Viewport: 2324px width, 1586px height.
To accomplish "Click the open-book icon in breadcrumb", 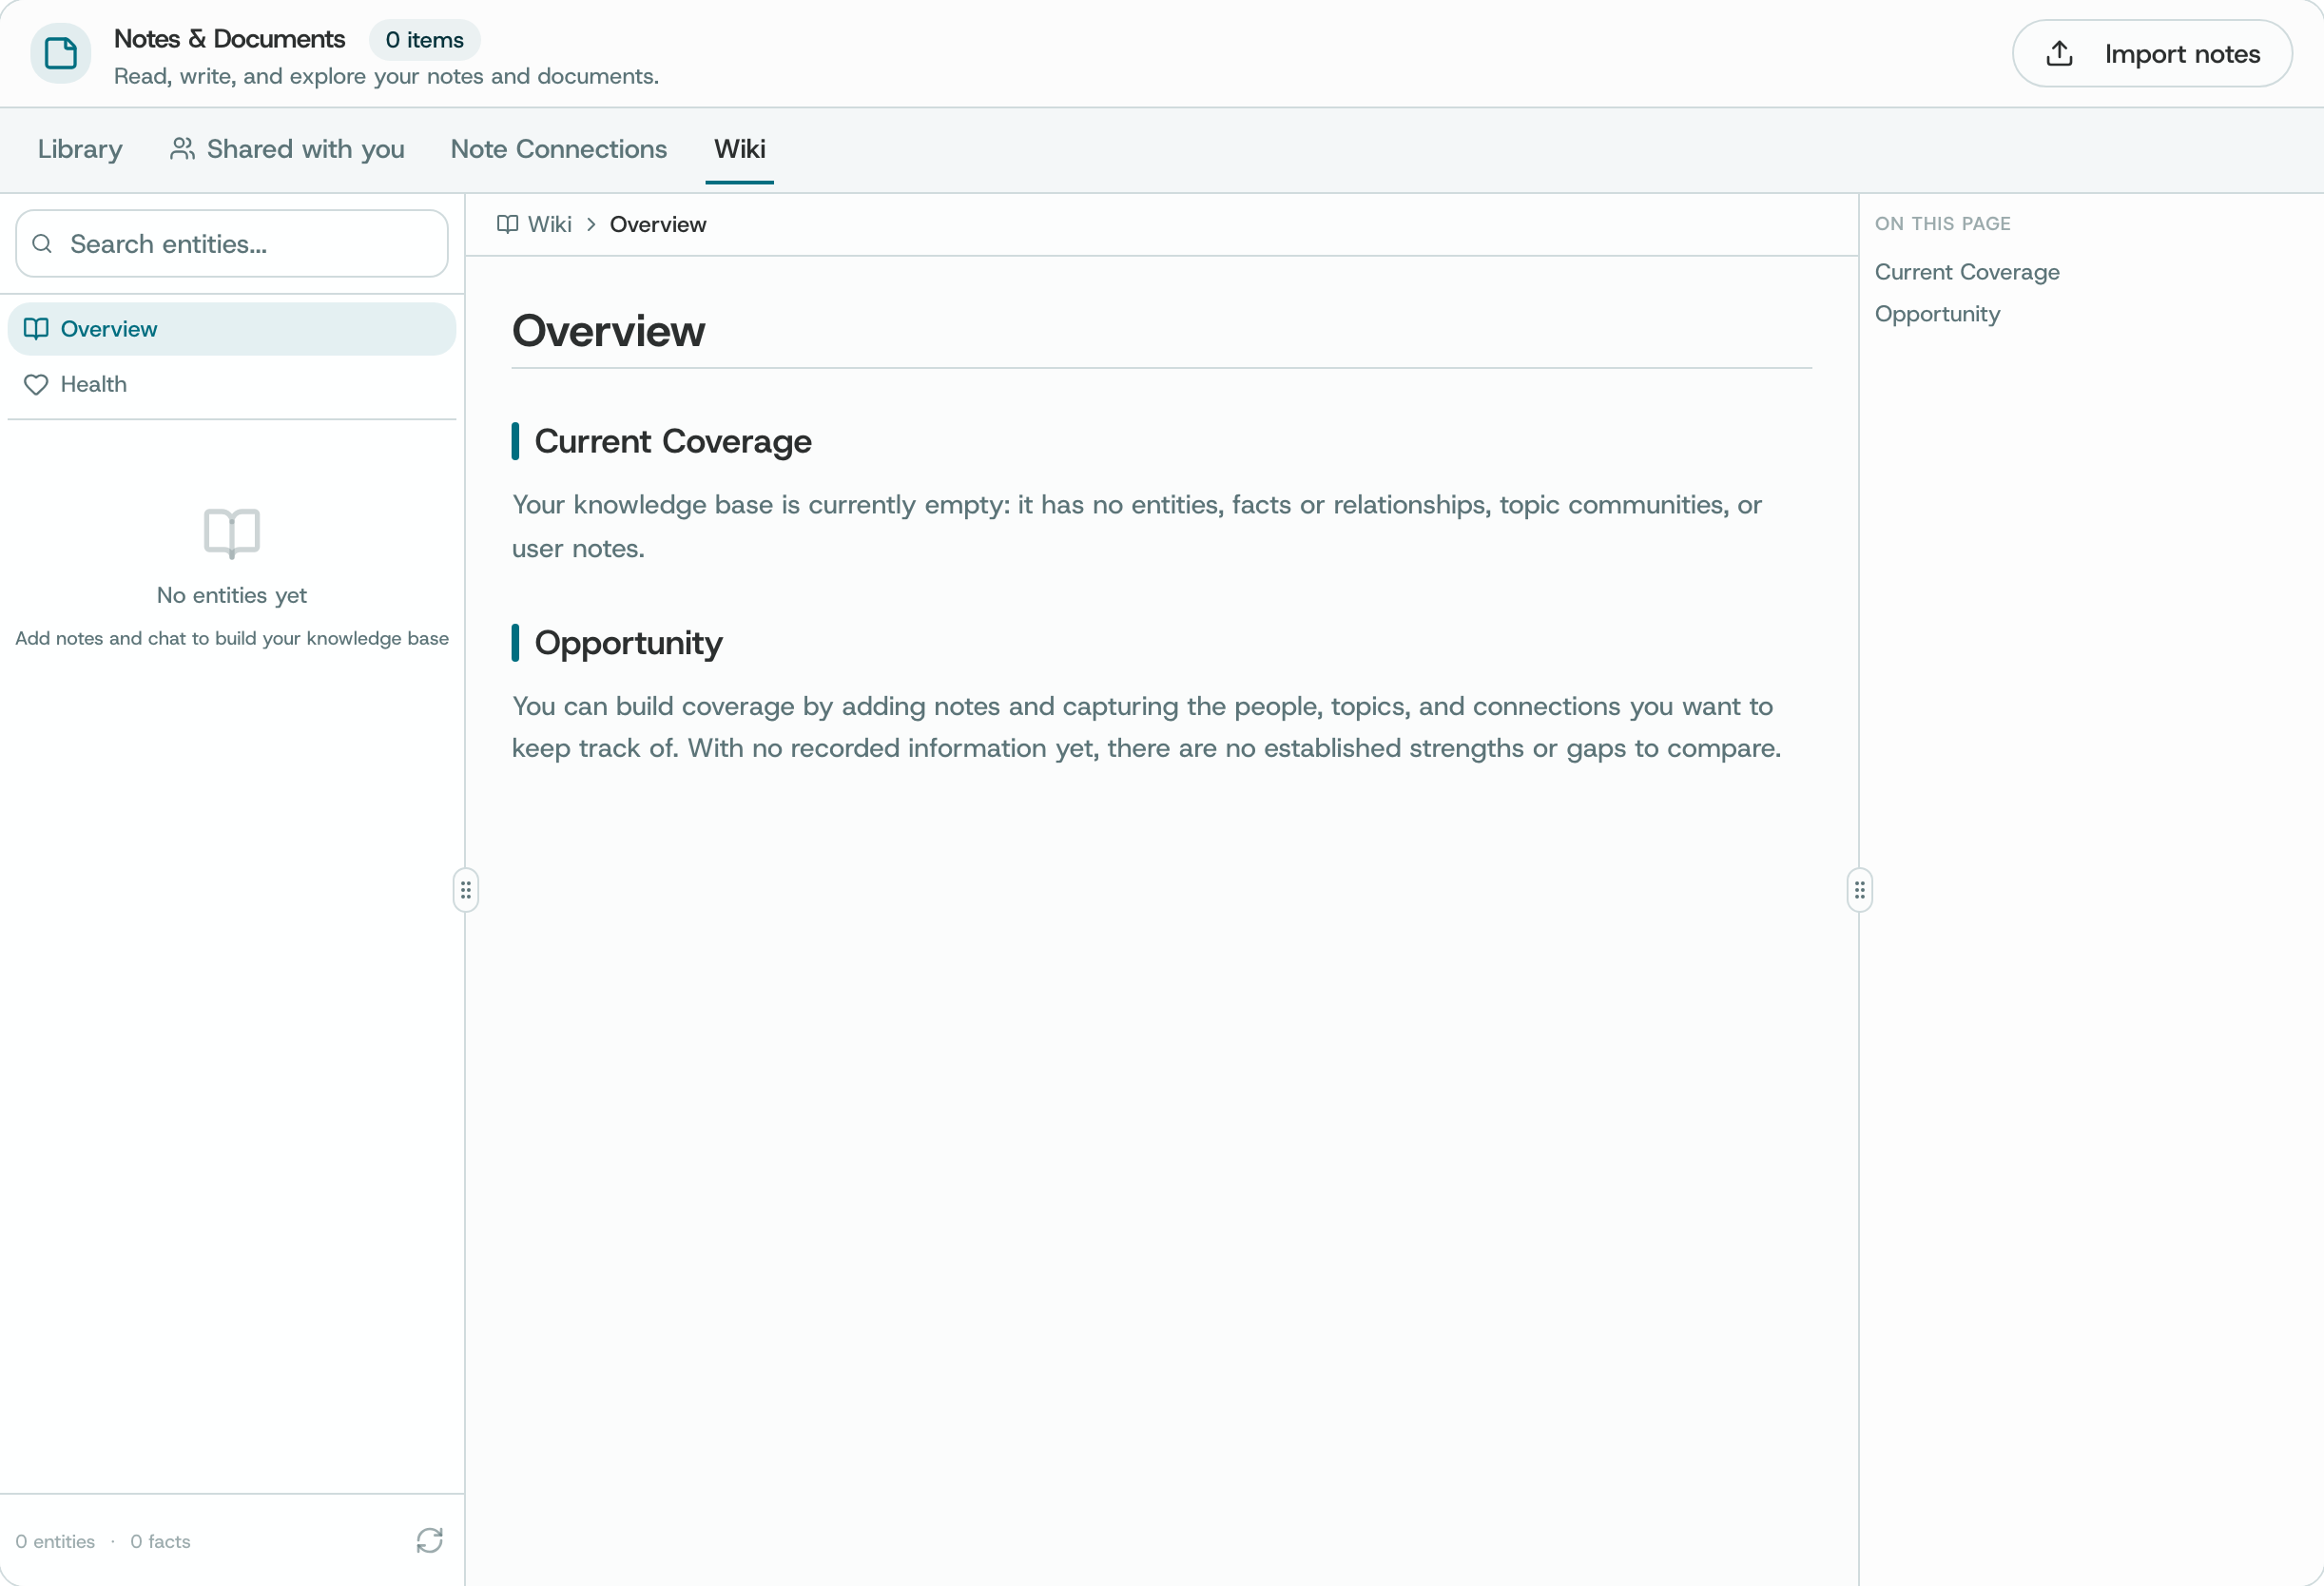I will point(508,224).
